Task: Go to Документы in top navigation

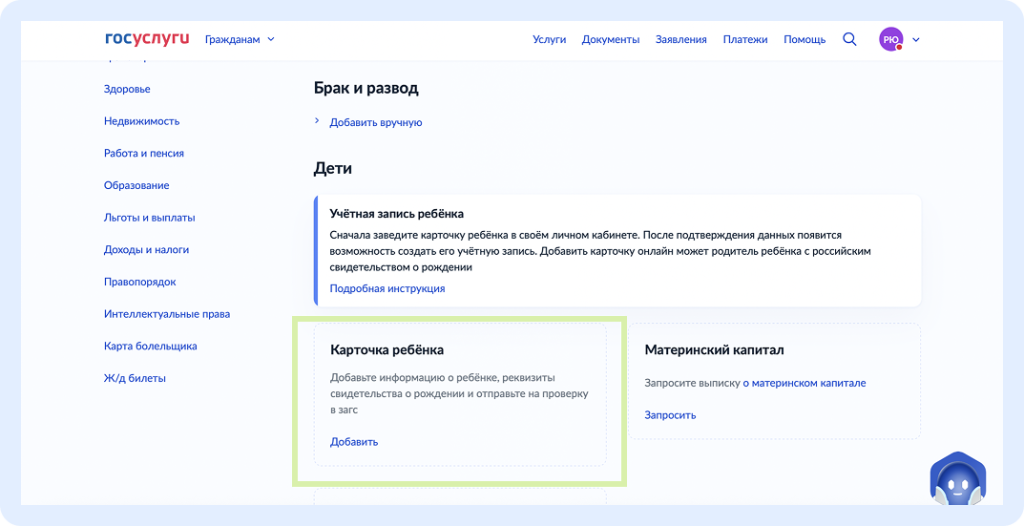Action: [610, 39]
